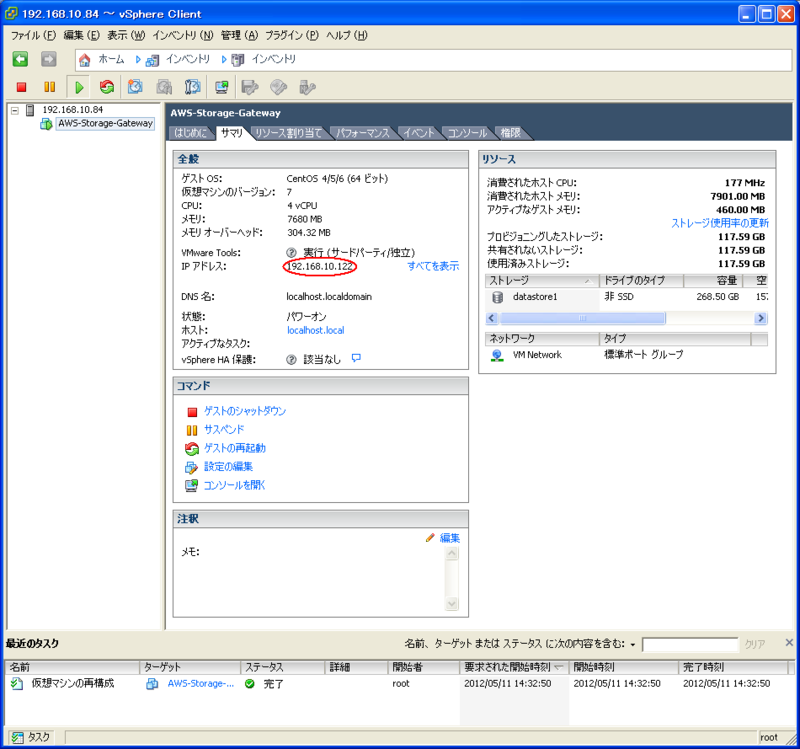Open the プラグイン (P) menu

[x=292, y=35]
